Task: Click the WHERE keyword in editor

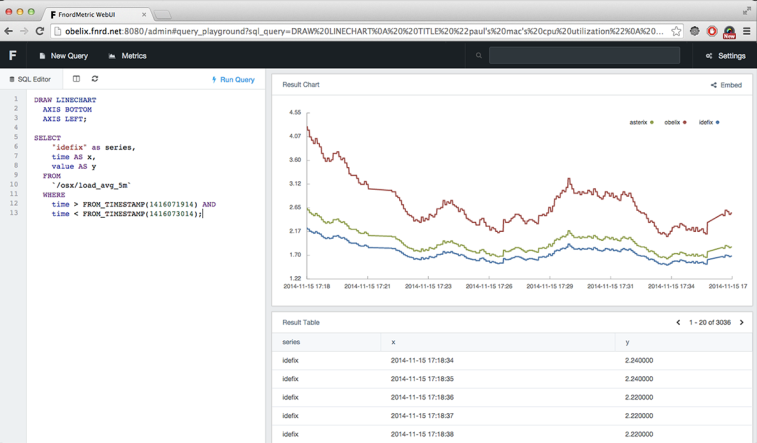Action: point(54,195)
